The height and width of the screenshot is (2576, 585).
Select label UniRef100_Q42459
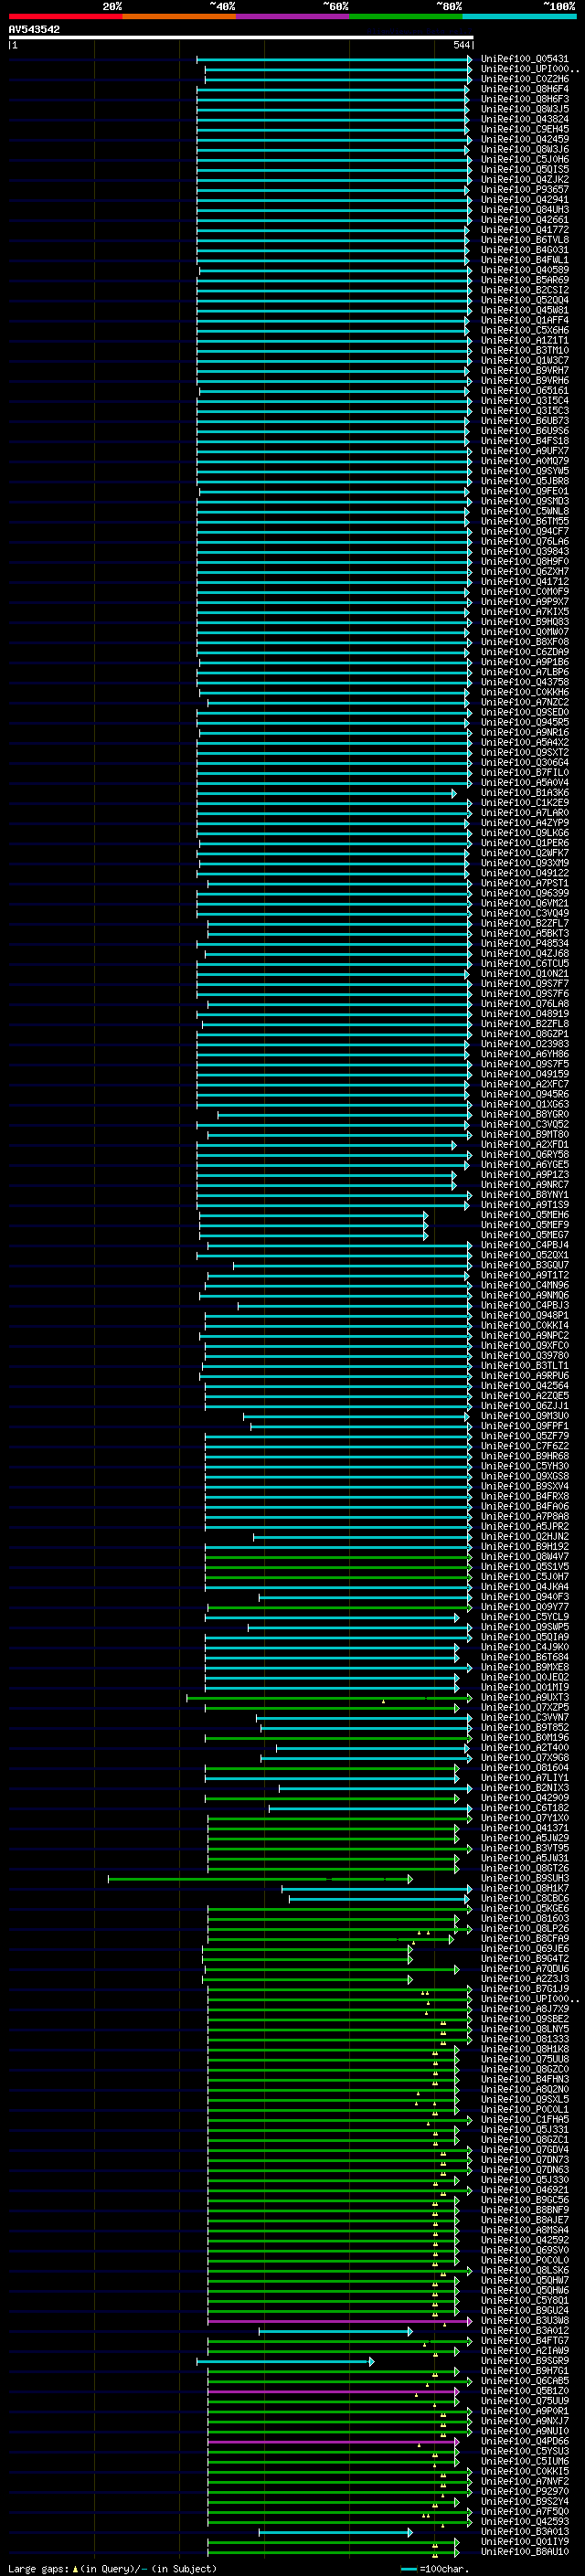pyautogui.click(x=524, y=139)
